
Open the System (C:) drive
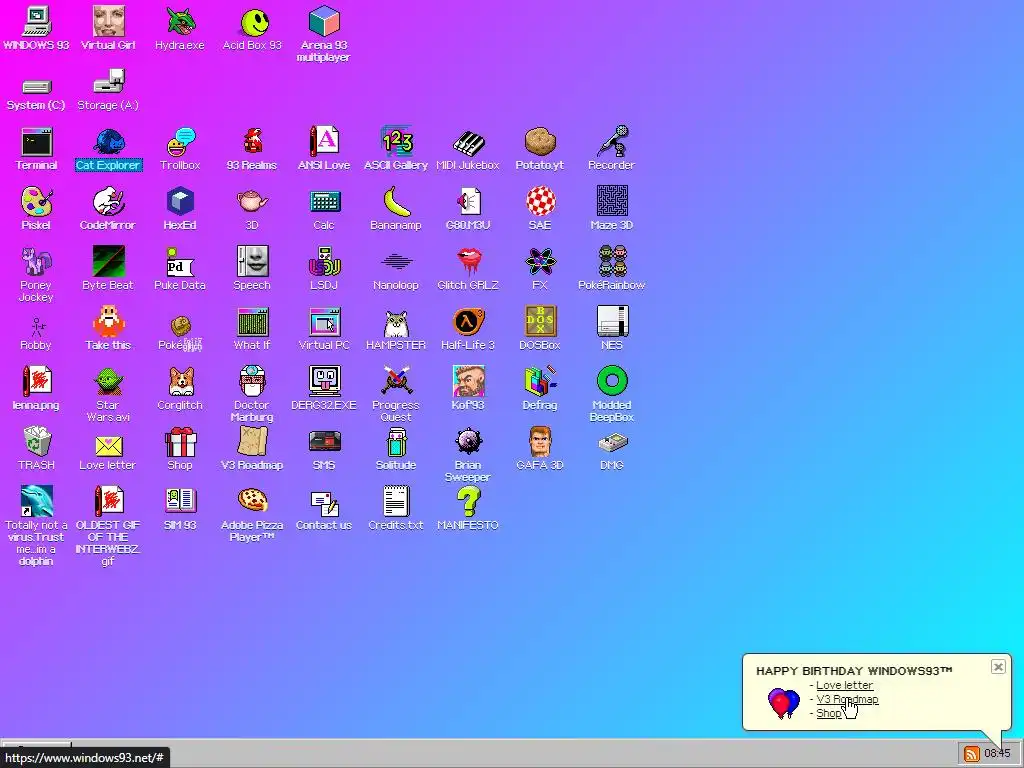pos(36,86)
